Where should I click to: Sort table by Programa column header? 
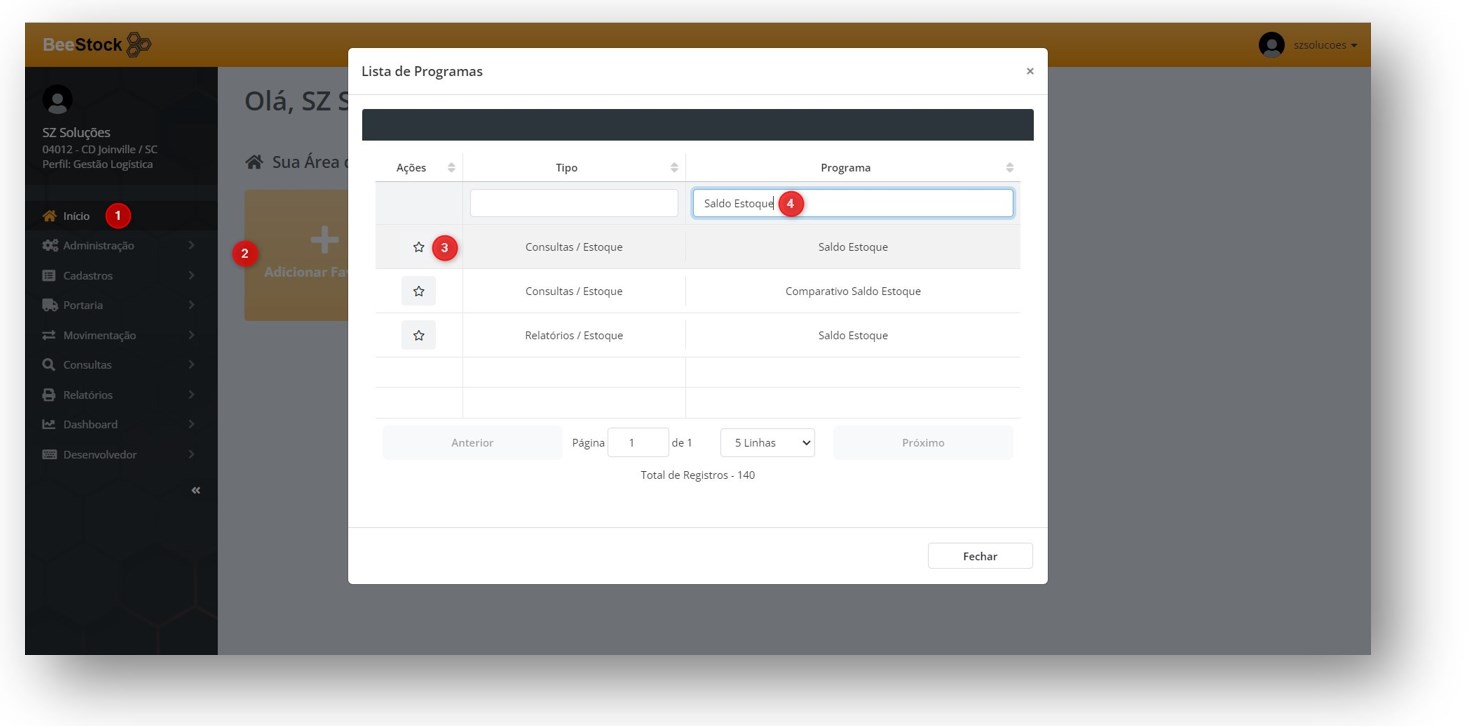(x=845, y=168)
